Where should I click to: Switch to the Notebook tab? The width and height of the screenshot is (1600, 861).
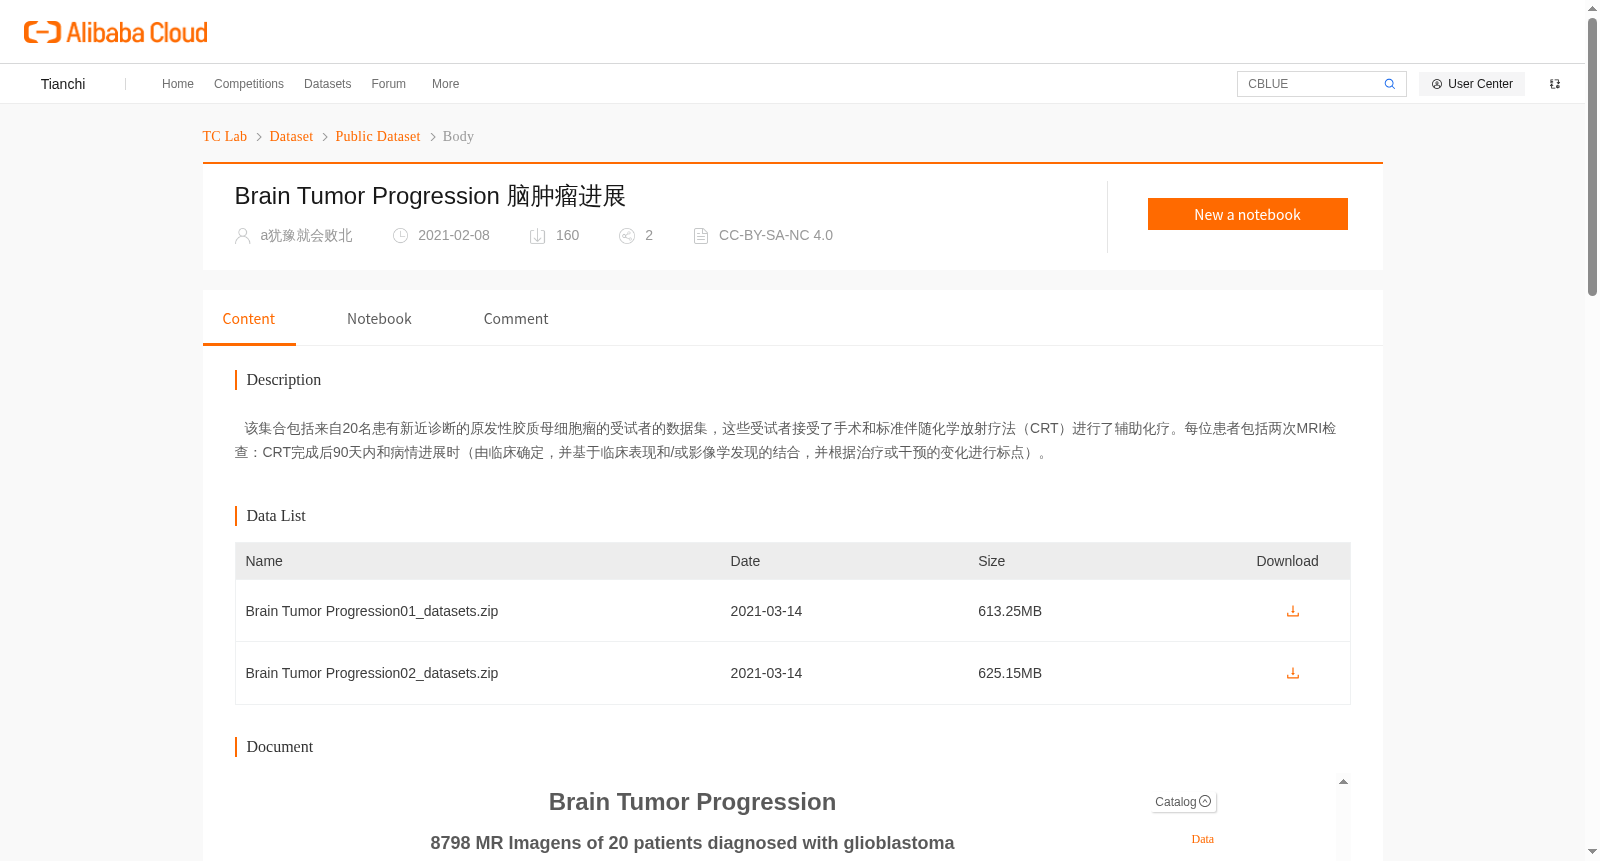[x=379, y=319]
